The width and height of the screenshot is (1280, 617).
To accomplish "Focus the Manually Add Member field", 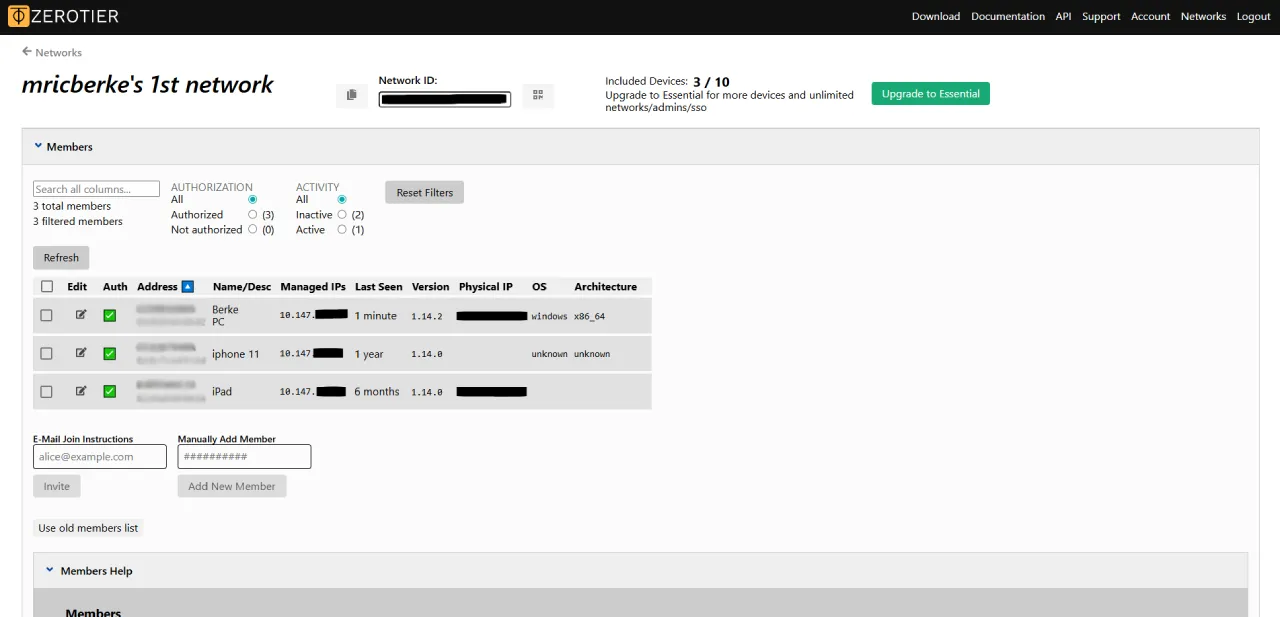I will (244, 457).
